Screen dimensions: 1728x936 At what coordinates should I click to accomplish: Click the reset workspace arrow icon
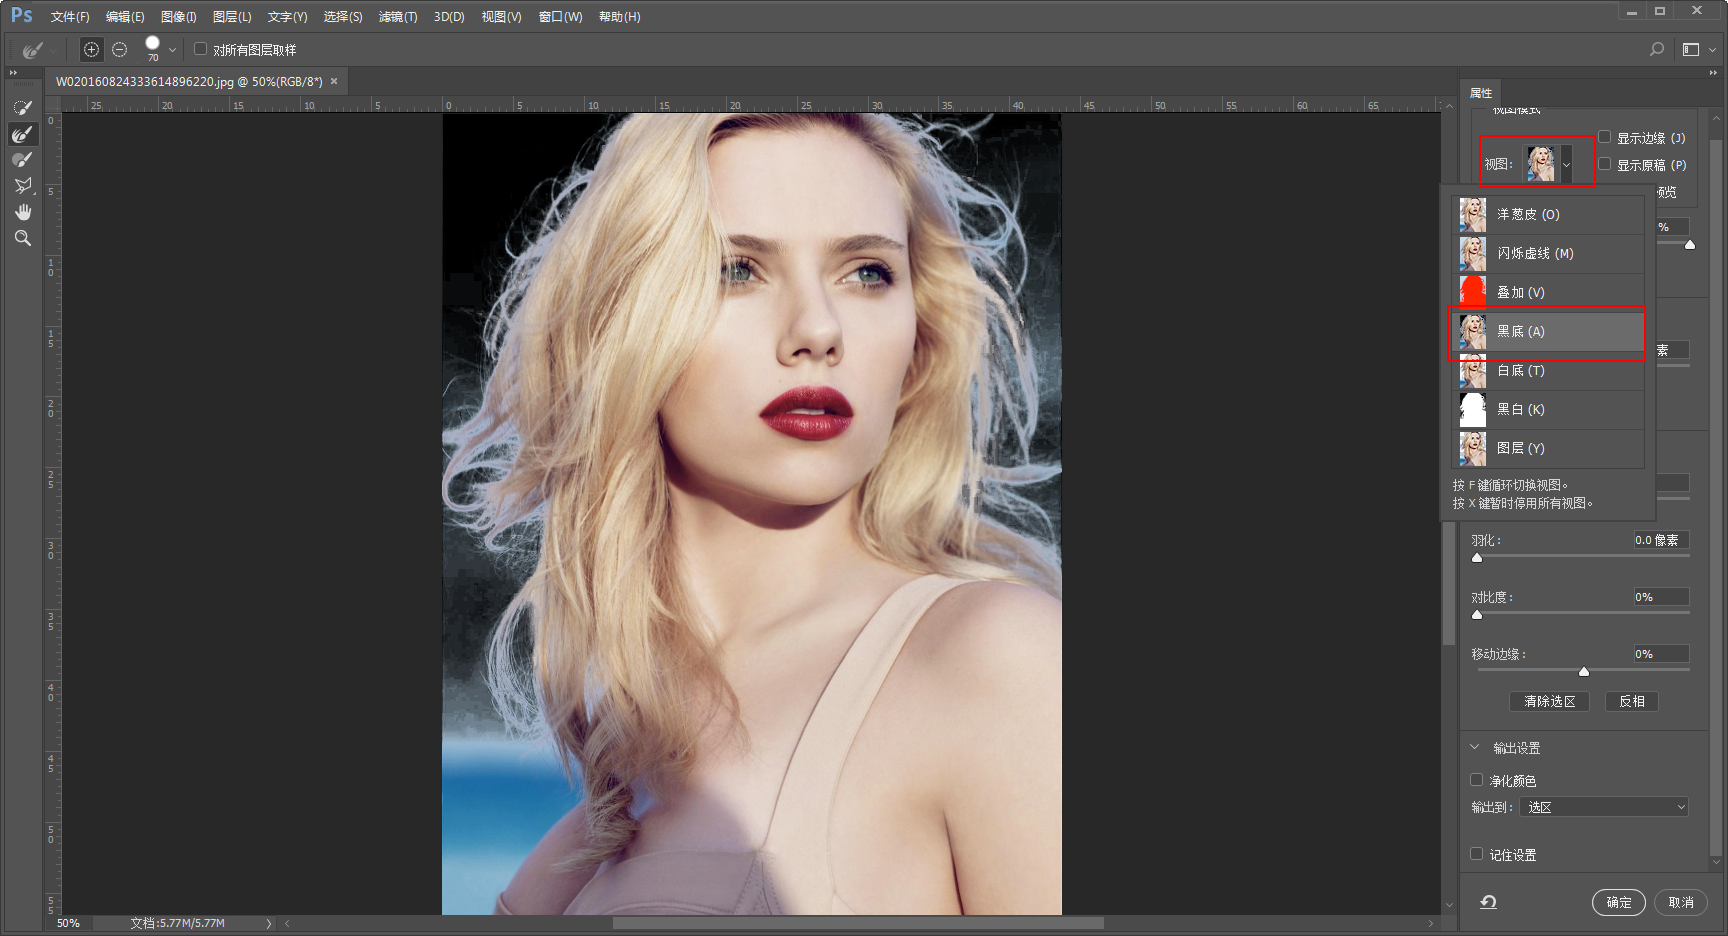tap(1488, 902)
